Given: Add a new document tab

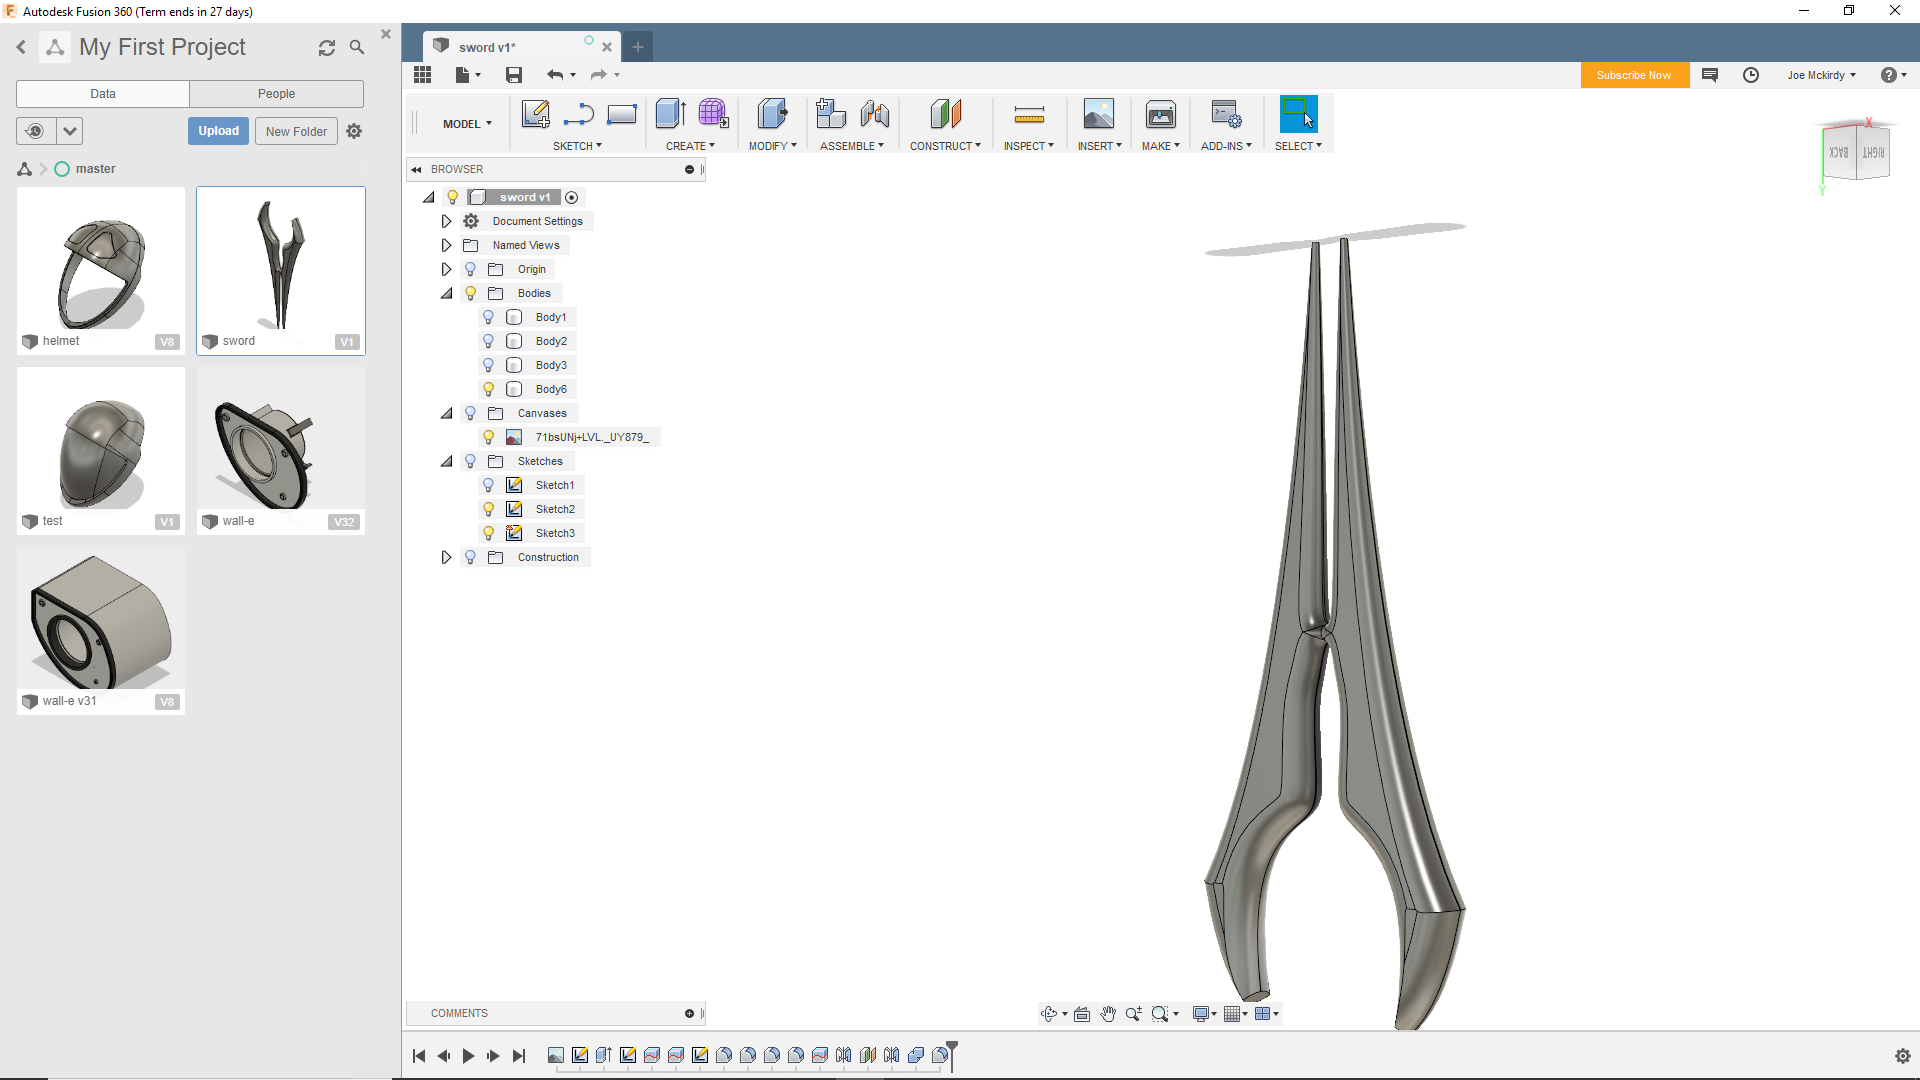Looking at the screenshot, I should coord(637,47).
